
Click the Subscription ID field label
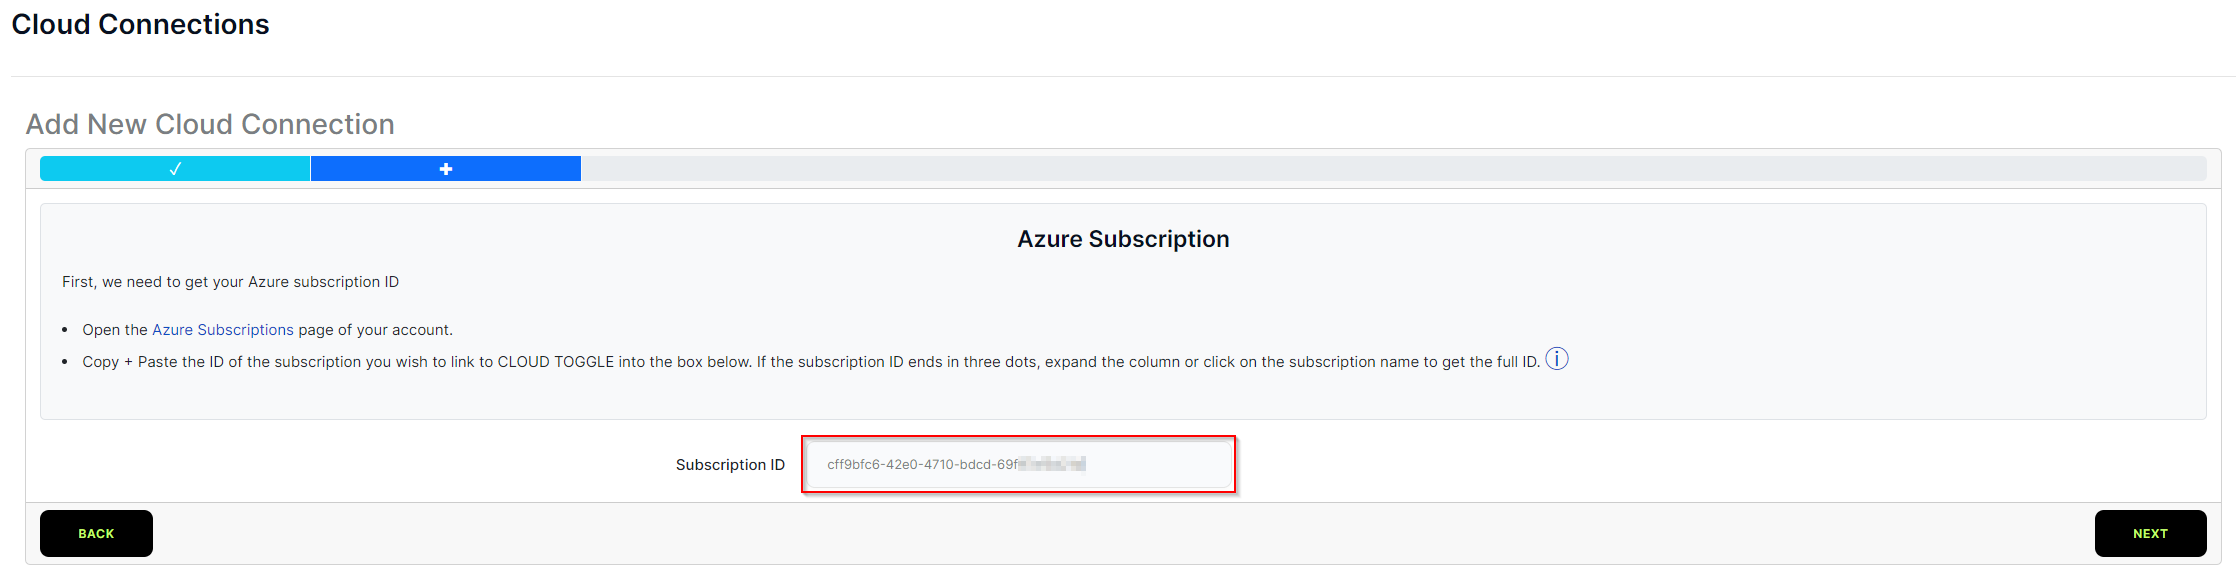pos(730,465)
